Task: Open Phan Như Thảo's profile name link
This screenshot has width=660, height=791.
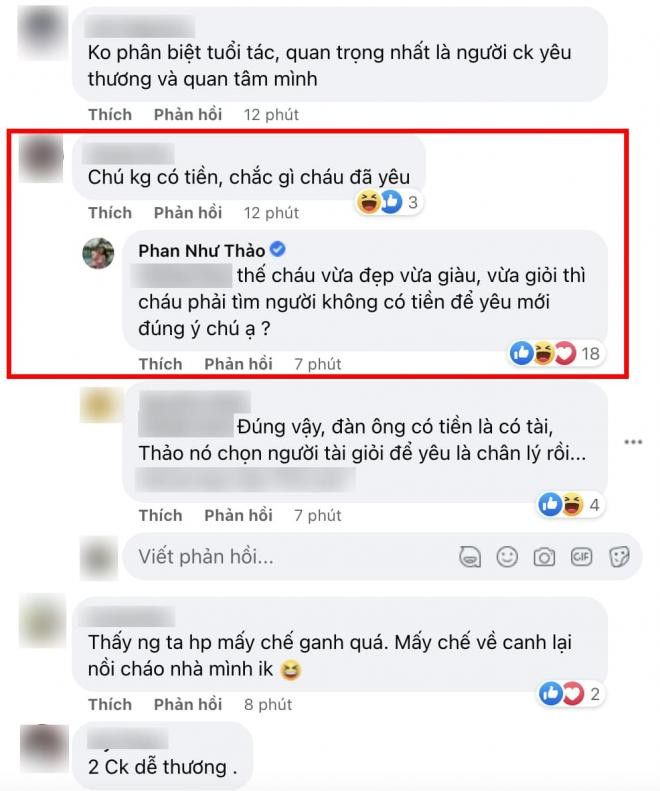Action: [202, 251]
